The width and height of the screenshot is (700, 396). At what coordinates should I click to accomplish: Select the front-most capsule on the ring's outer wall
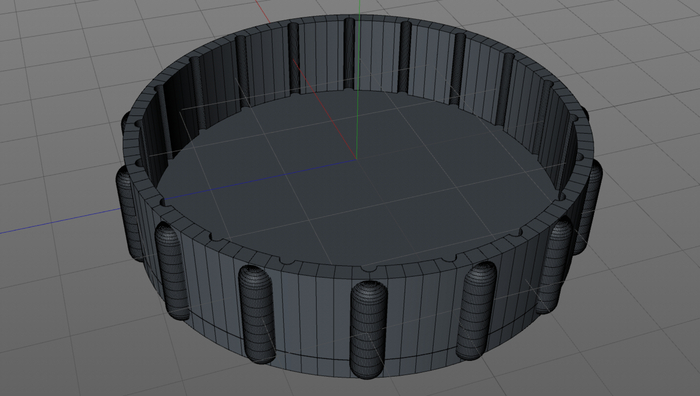(367, 329)
